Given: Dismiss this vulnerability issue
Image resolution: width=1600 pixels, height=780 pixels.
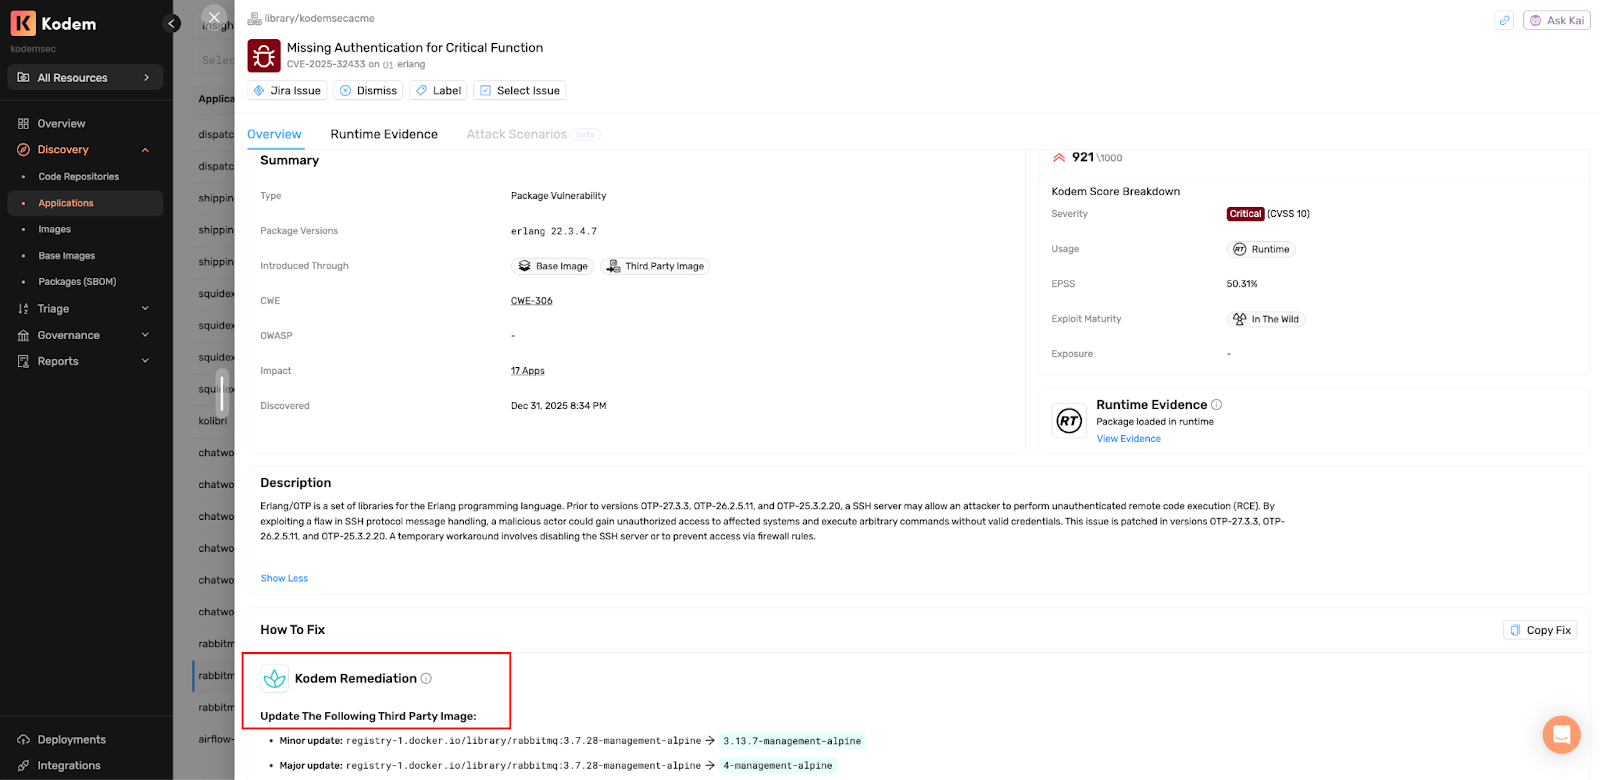Looking at the screenshot, I should pyautogui.click(x=368, y=90).
